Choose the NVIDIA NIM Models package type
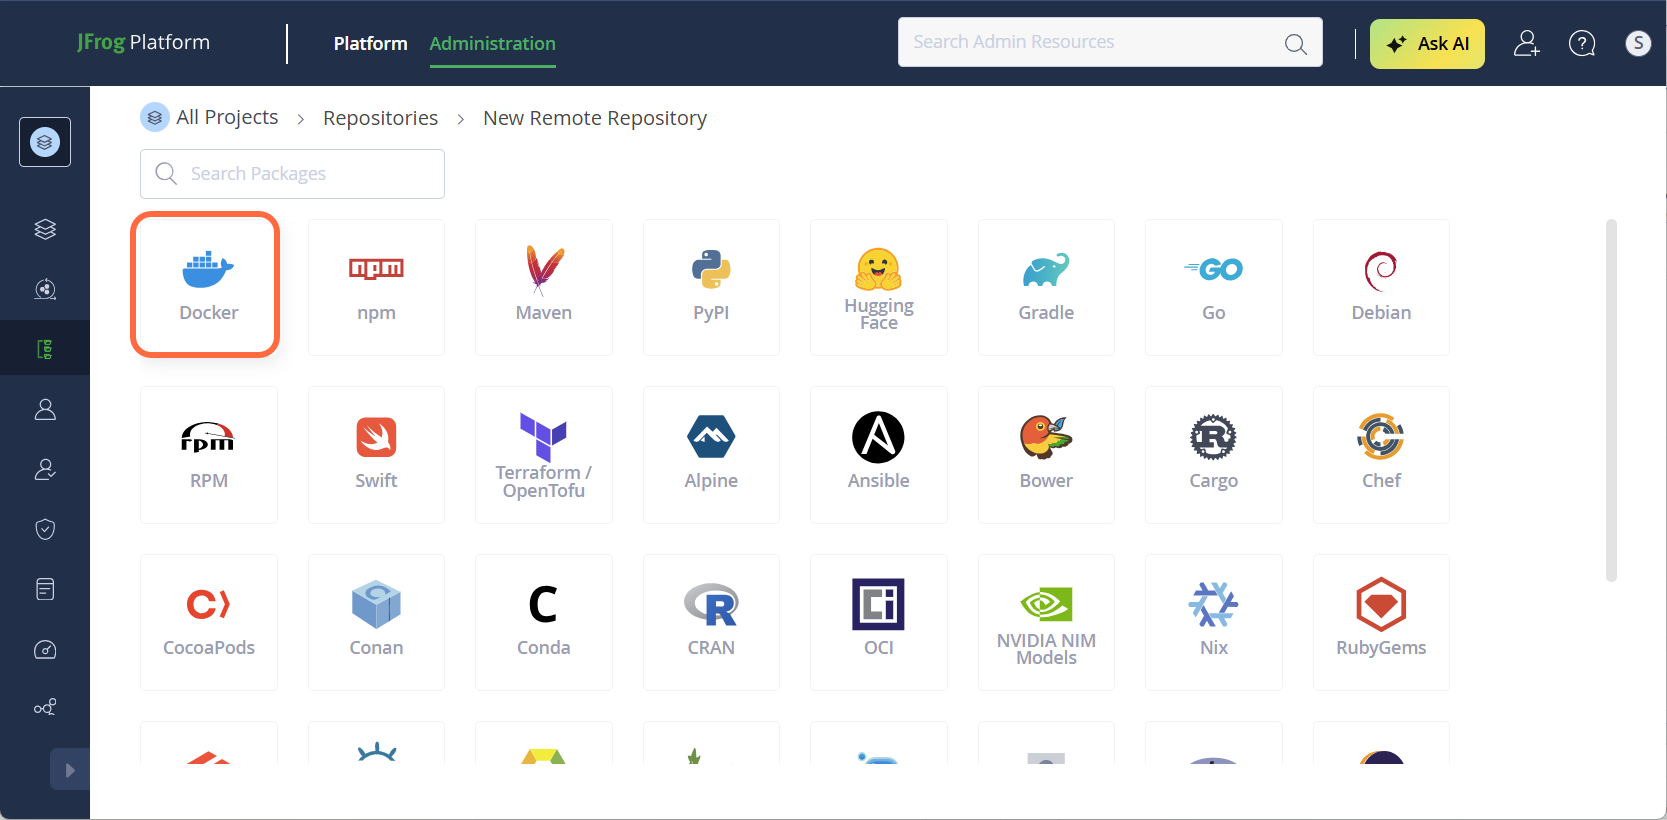This screenshot has width=1667, height=820. (1046, 623)
